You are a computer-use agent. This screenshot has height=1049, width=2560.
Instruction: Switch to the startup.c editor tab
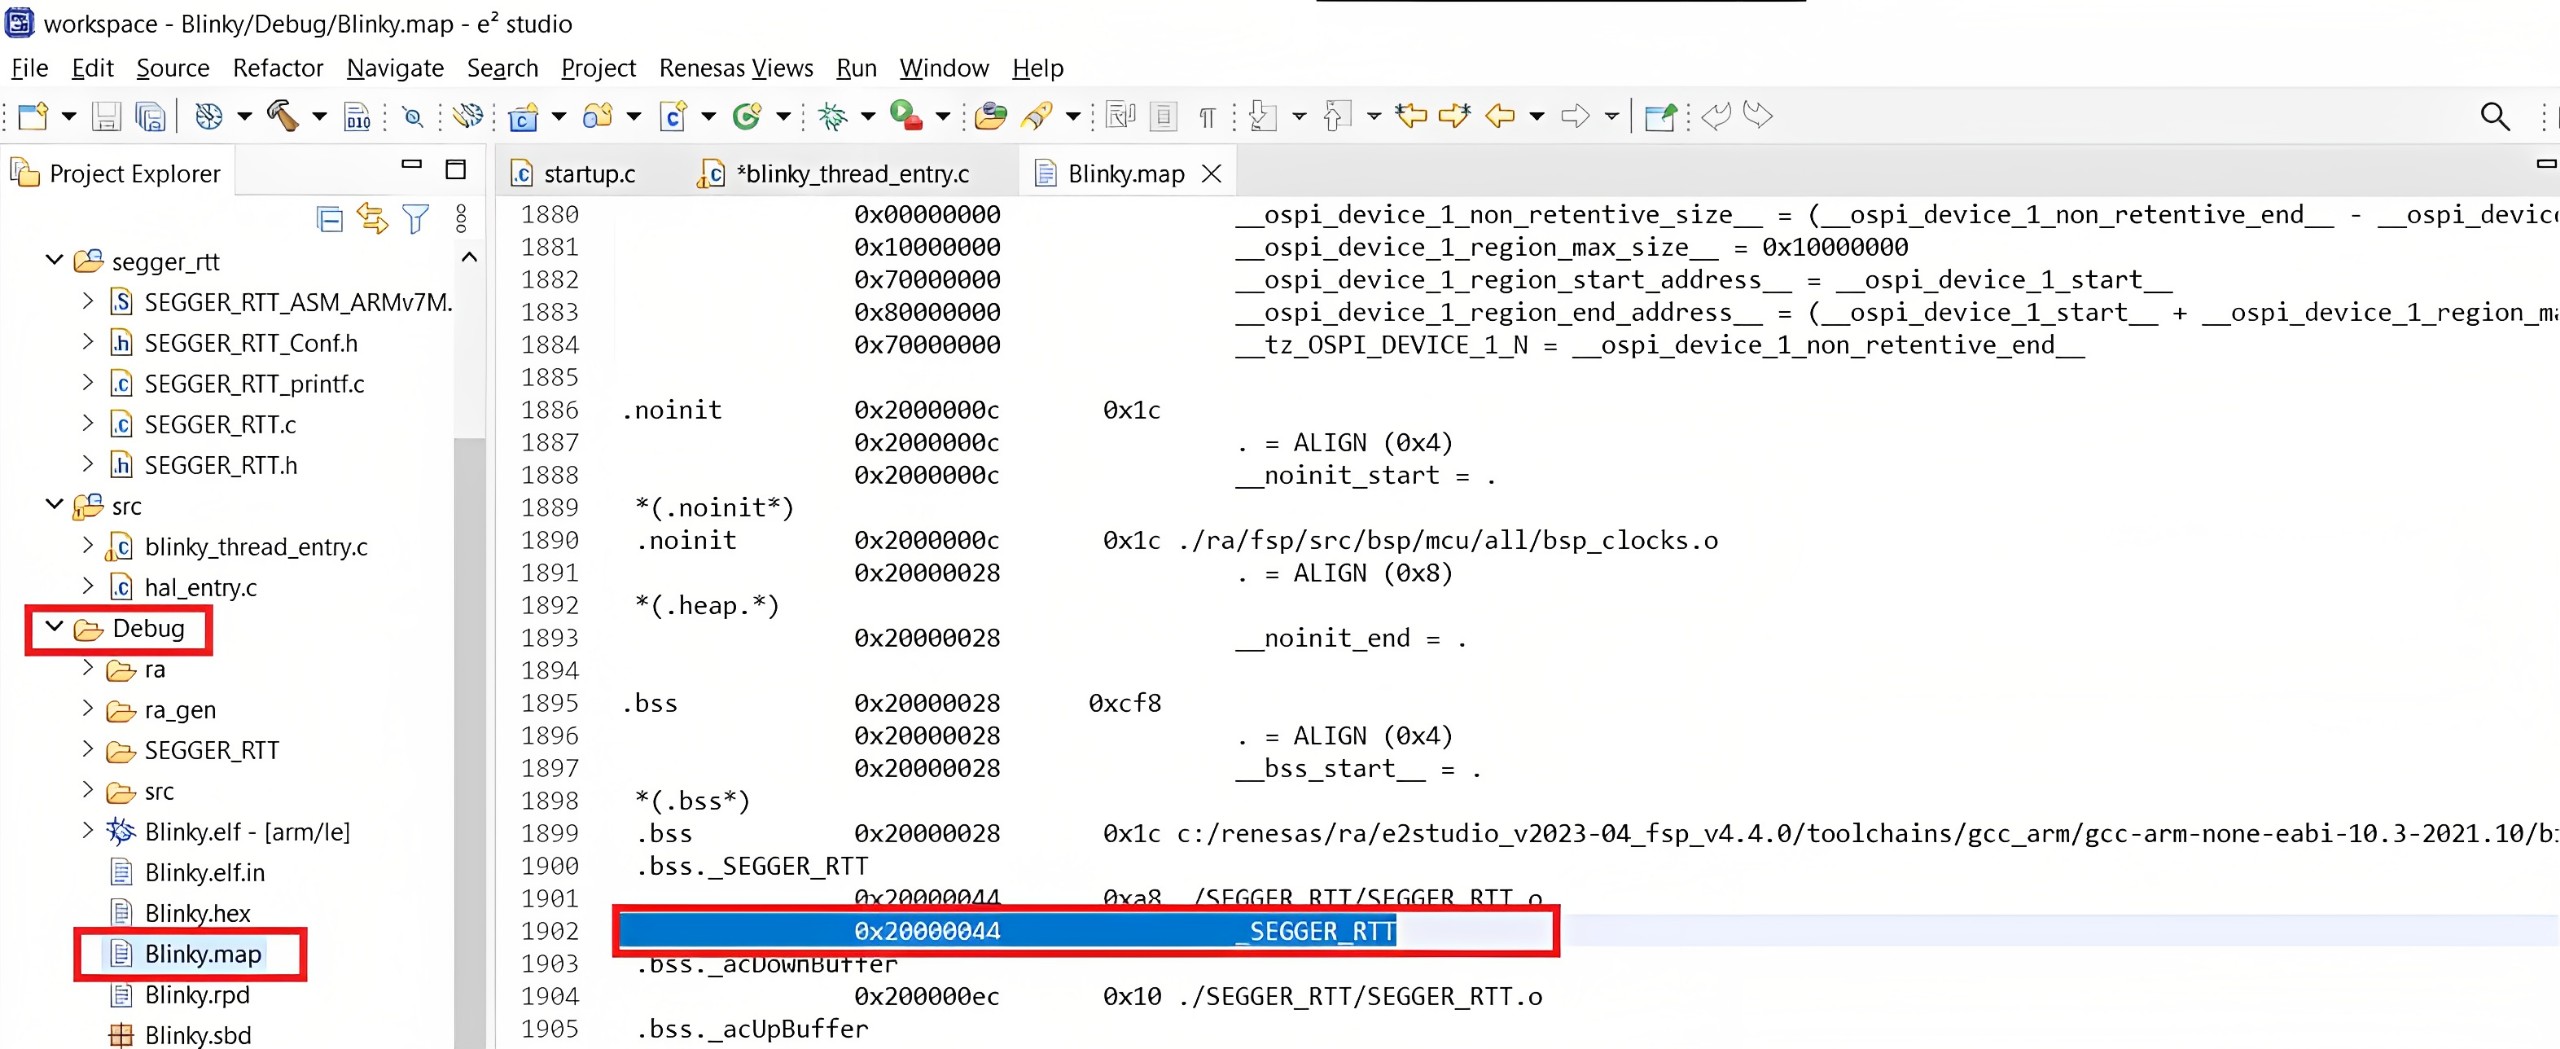589,172
